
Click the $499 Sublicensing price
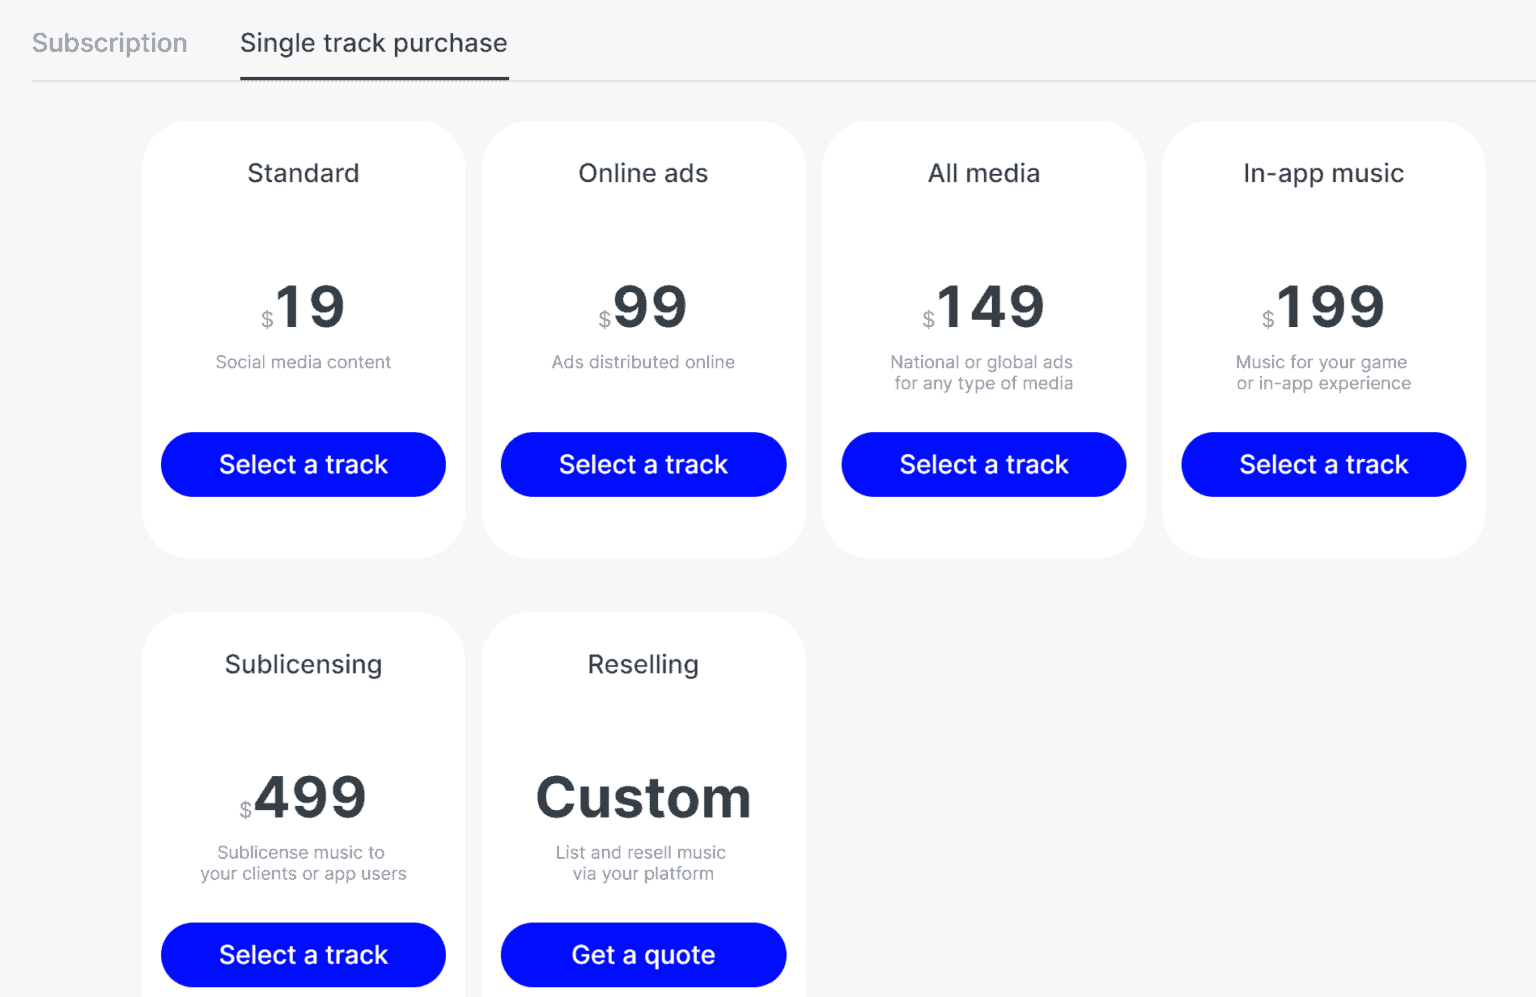[x=303, y=798]
